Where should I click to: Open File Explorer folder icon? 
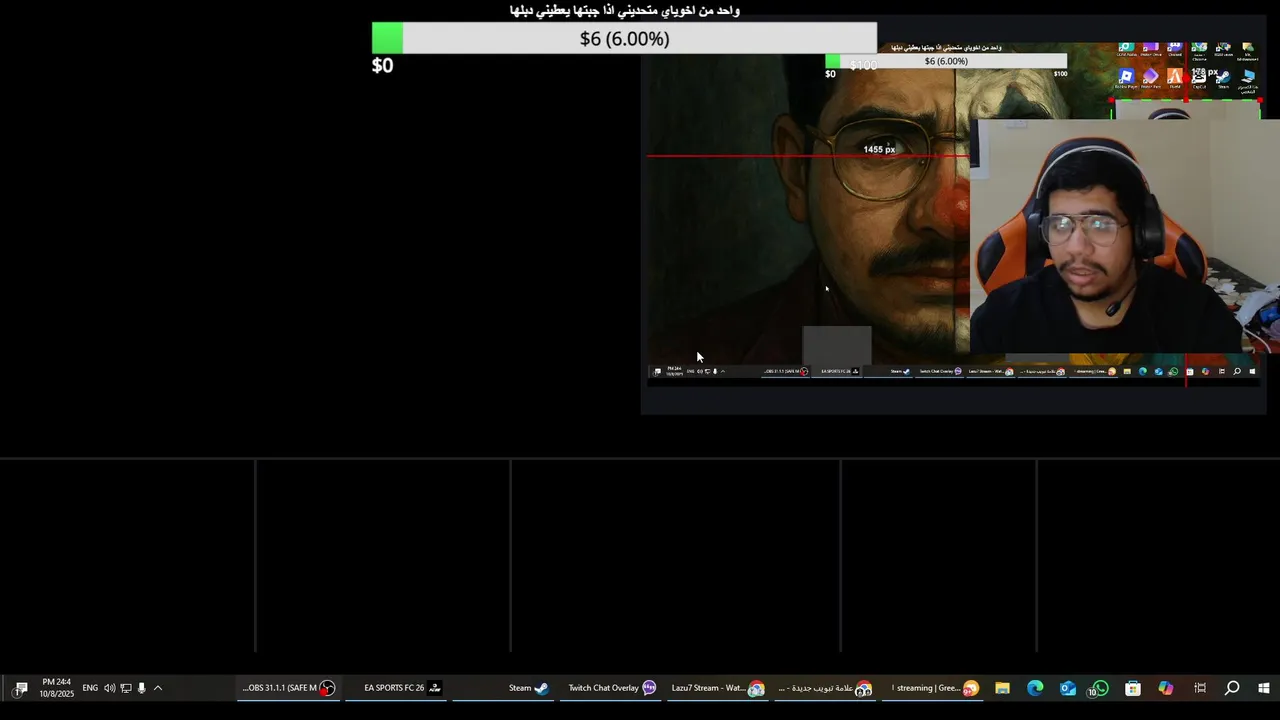[x=1002, y=688]
